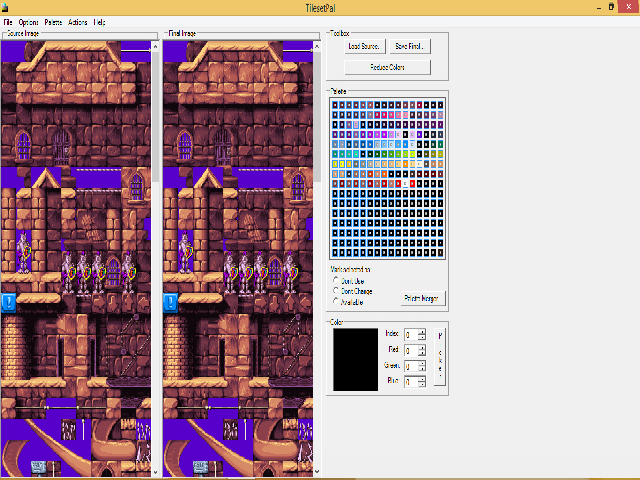Click the Reduce Colors button
The image size is (640, 480).
(x=387, y=67)
